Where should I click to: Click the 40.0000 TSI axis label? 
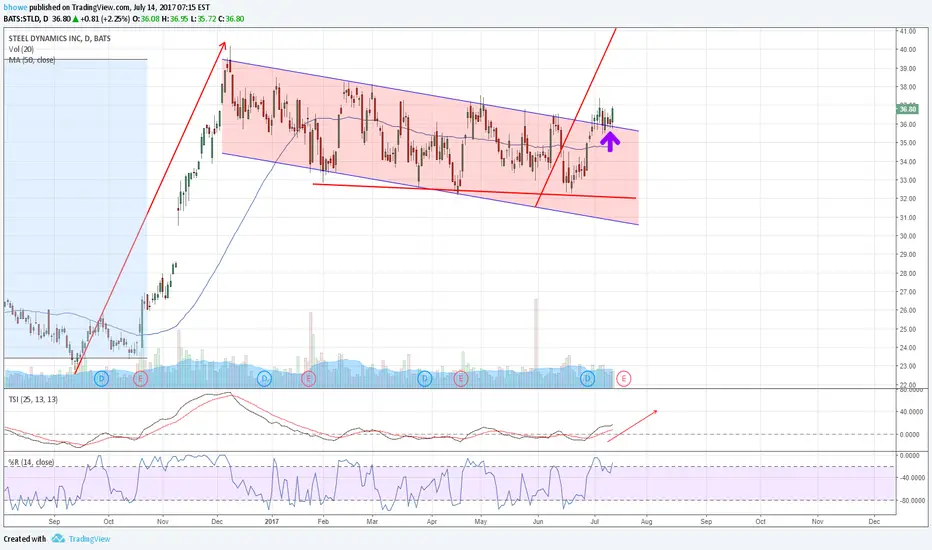tap(909, 412)
